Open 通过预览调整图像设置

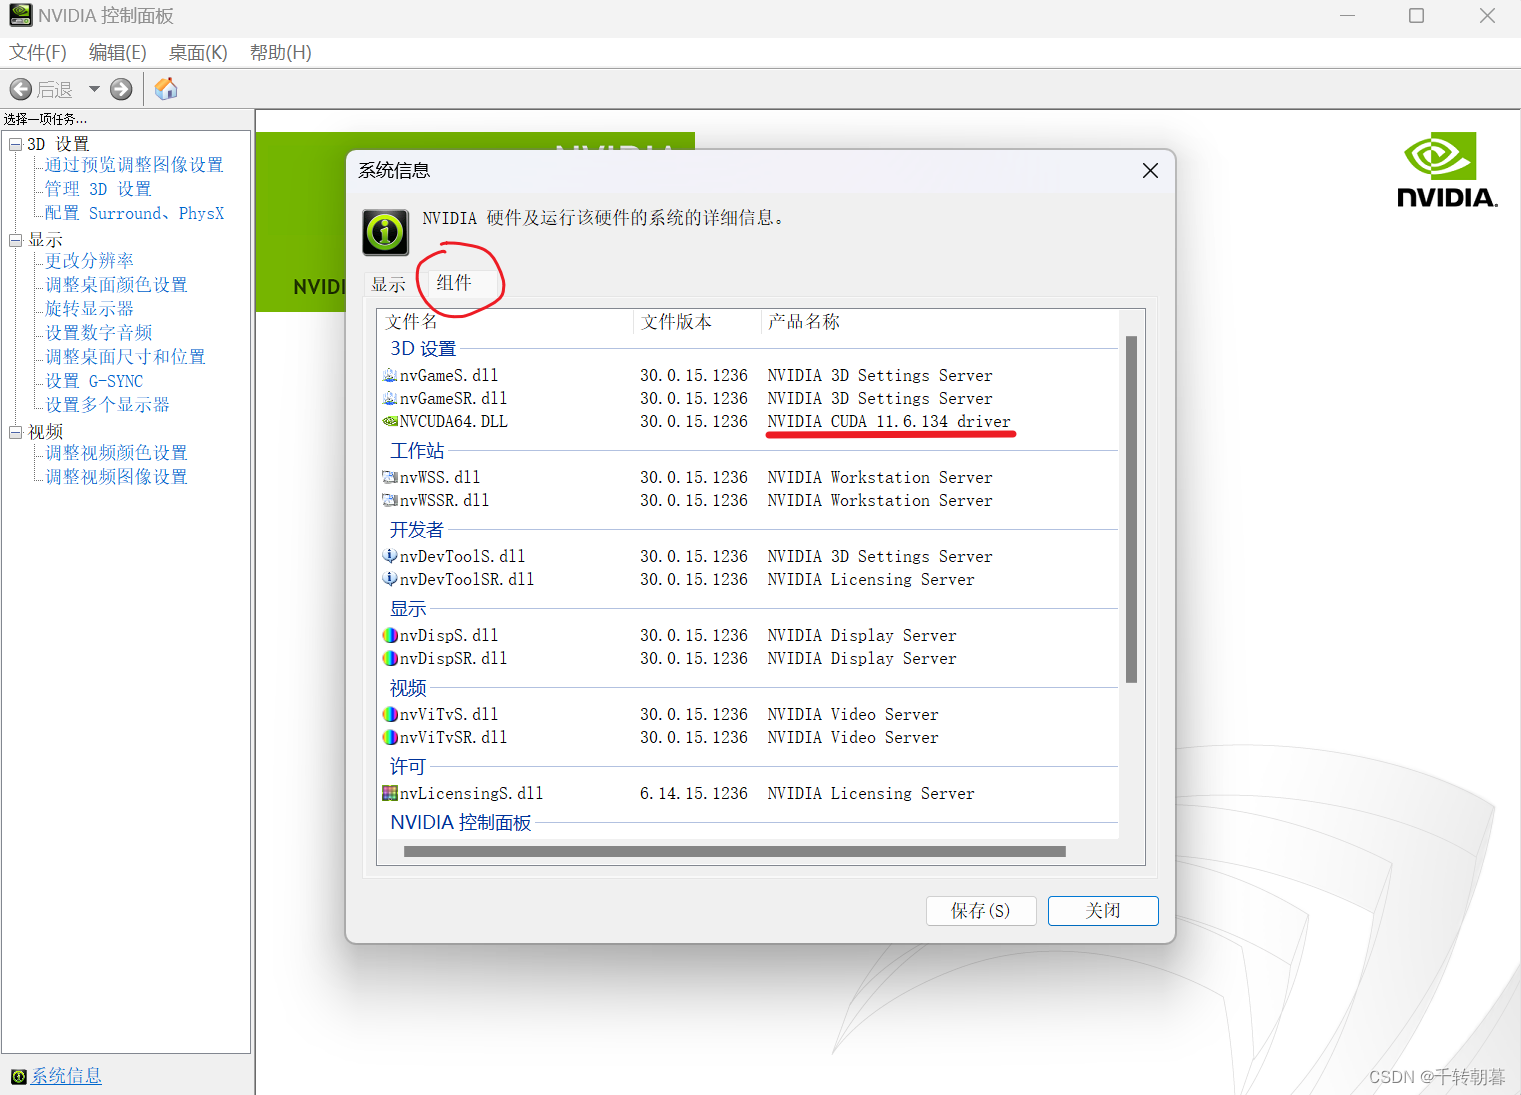134,165
